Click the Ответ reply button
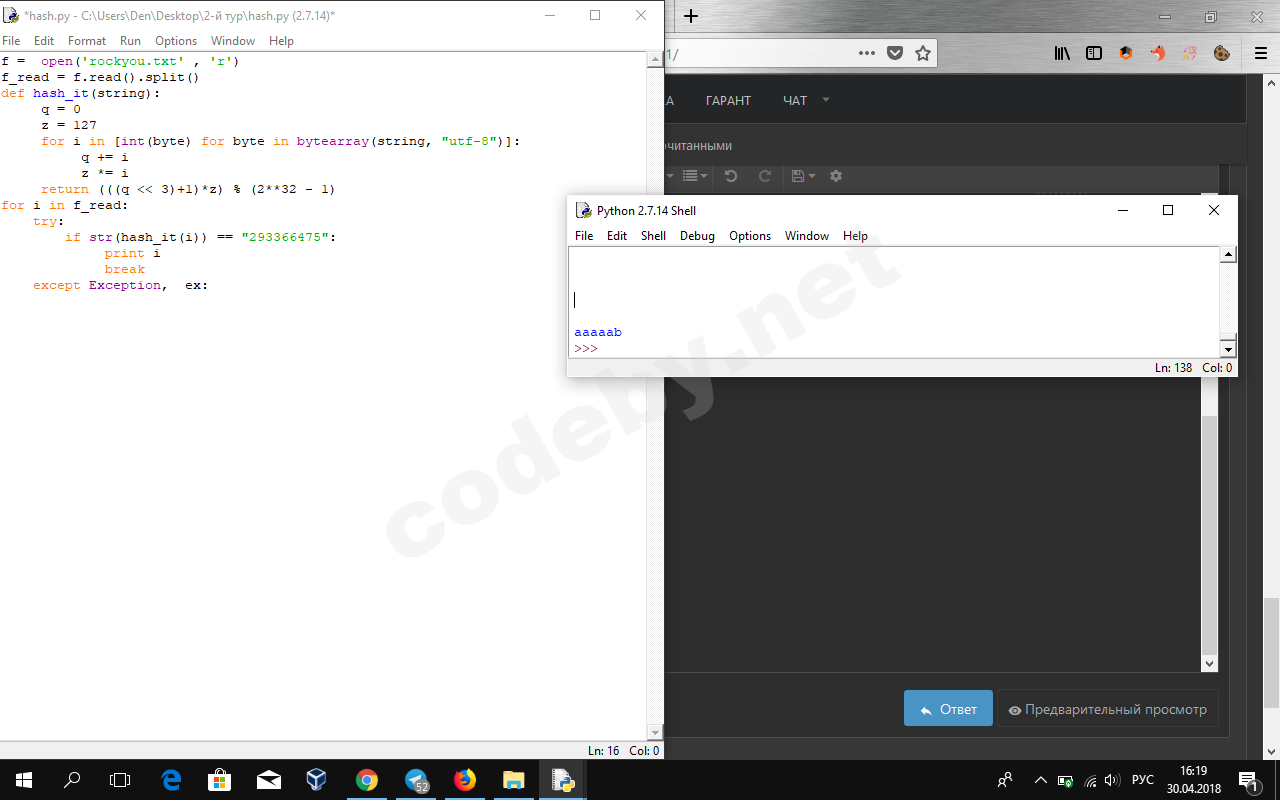1280x800 pixels. click(948, 709)
